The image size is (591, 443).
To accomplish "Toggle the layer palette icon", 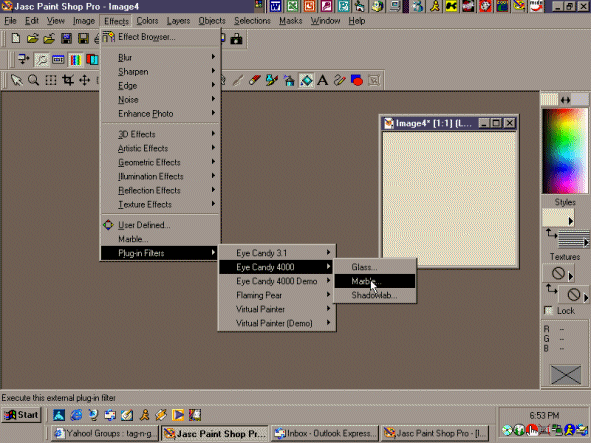I will click(92, 59).
